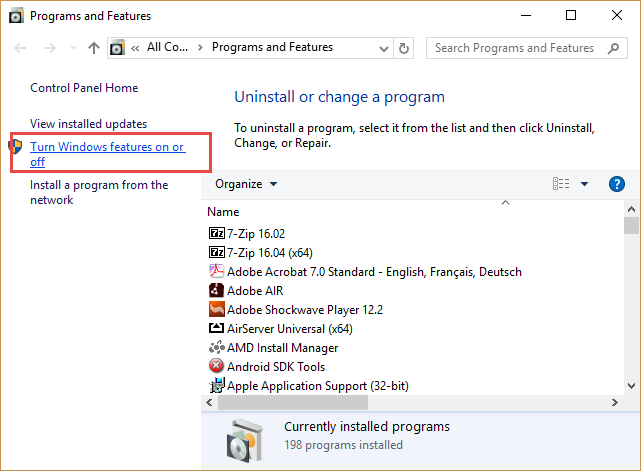Screen dimensions: 641x471
Task: Click the Back navigation arrow
Action: [20, 48]
